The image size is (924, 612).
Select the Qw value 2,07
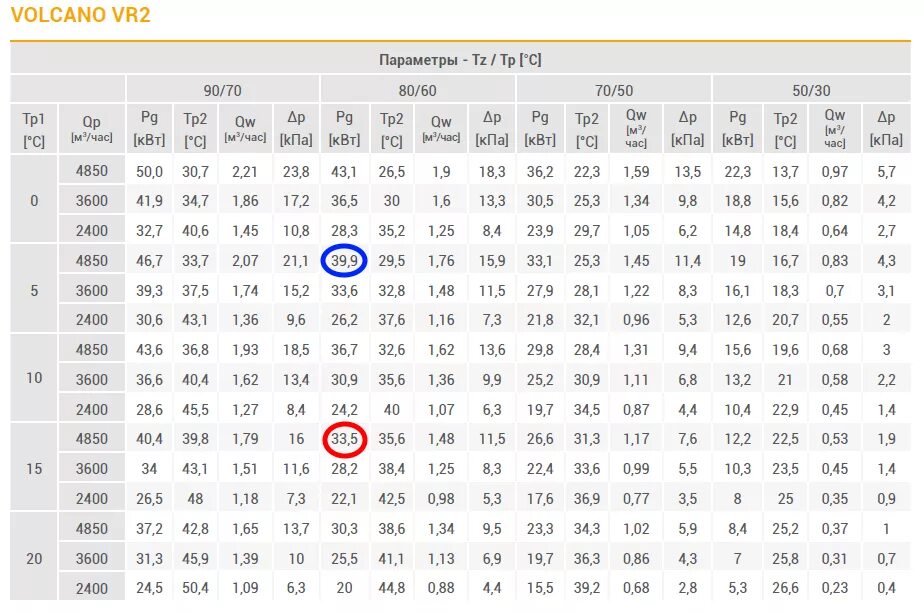[x=245, y=260]
